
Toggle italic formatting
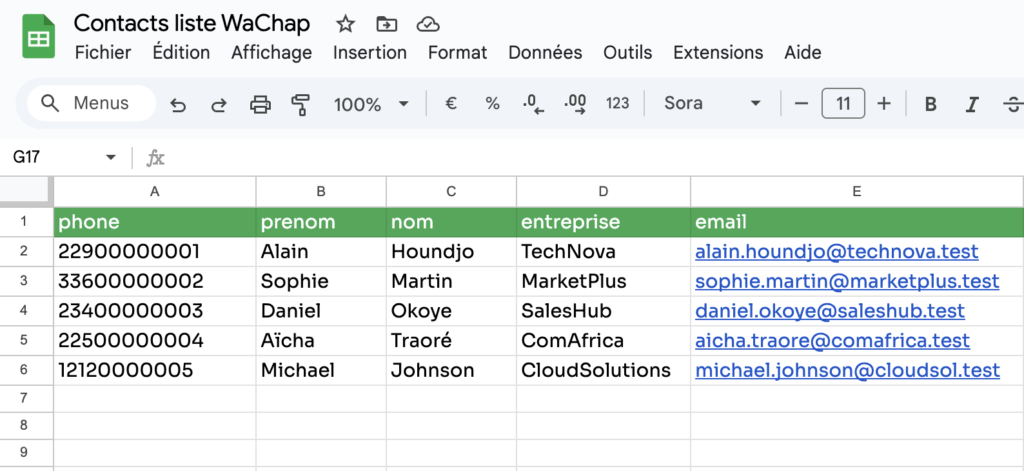pyautogui.click(x=971, y=104)
